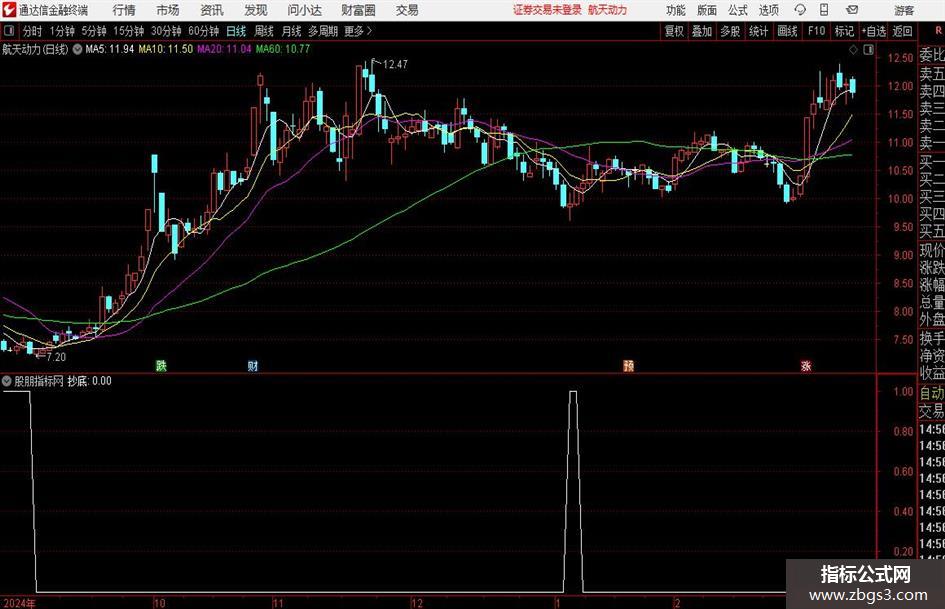Screen dimensions: 945x609
Task: Click the red 航天动力 stock name in title bar
Action: pyautogui.click(x=608, y=10)
